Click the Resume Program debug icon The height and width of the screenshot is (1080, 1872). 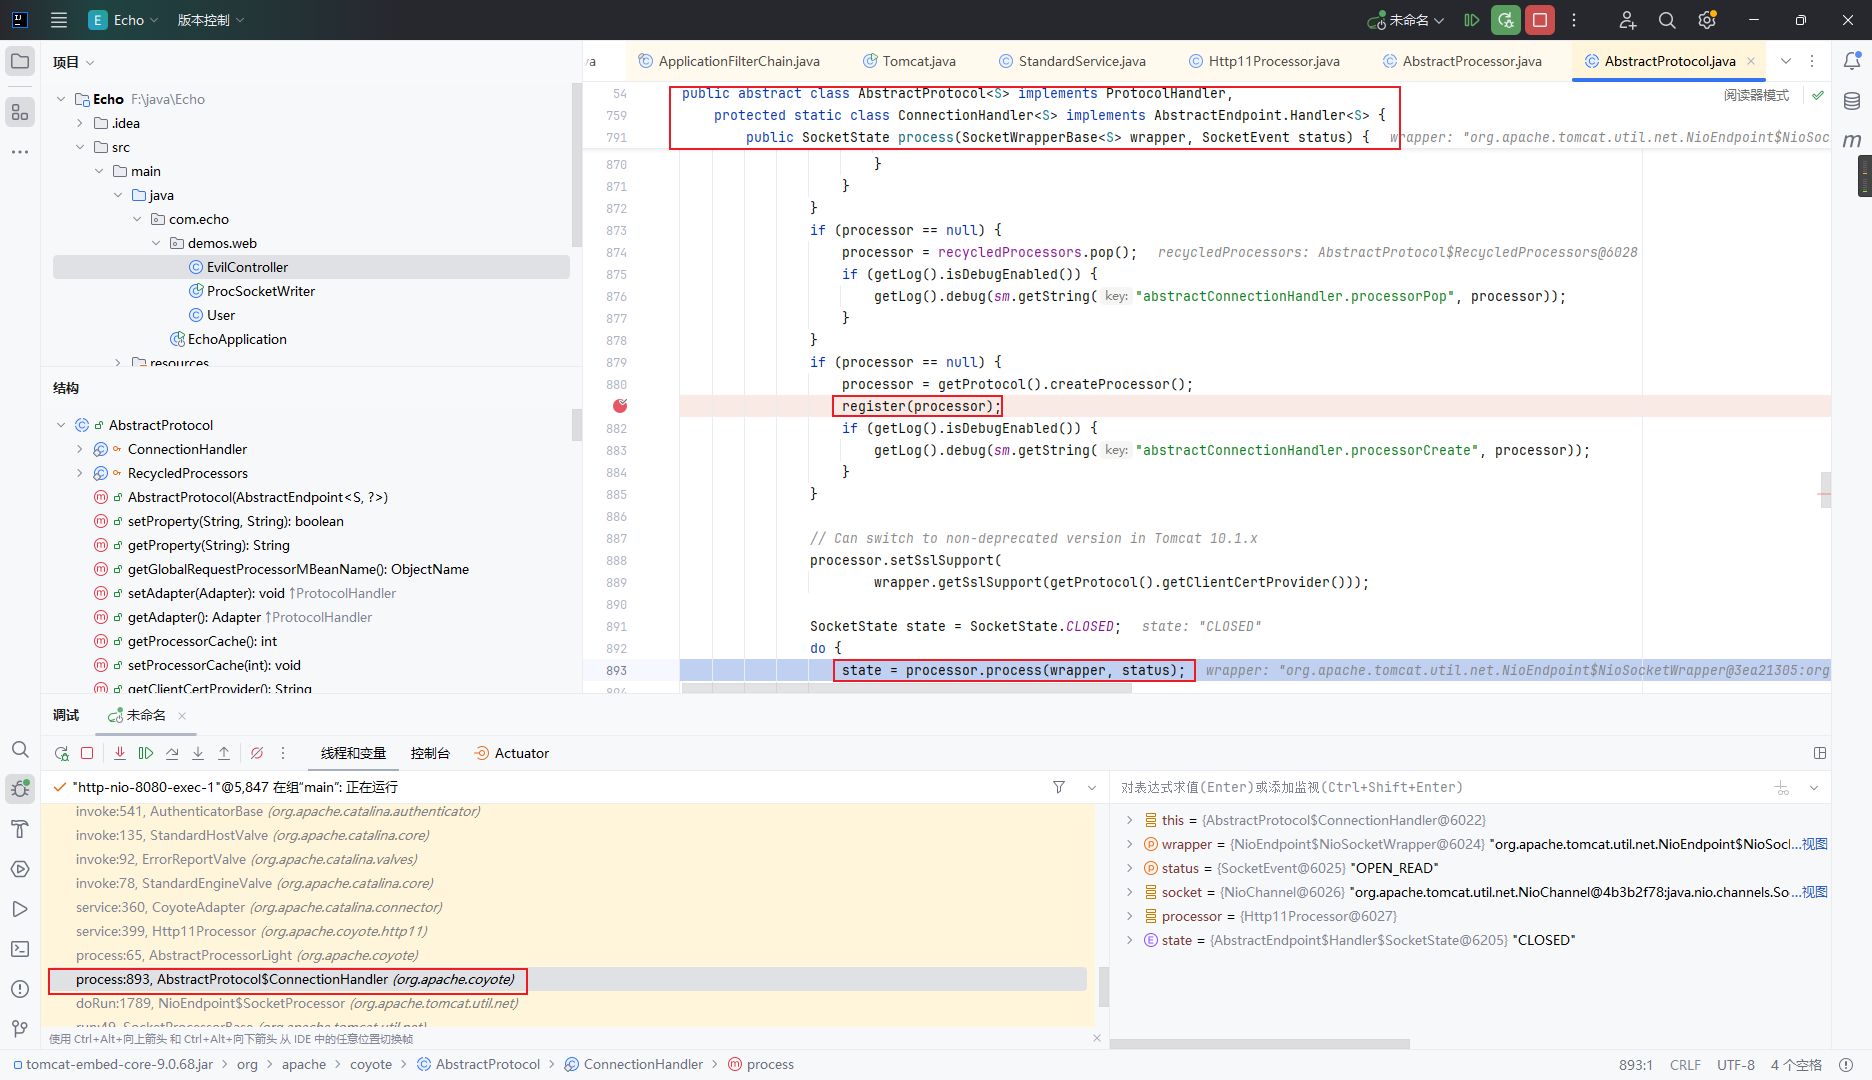(146, 753)
